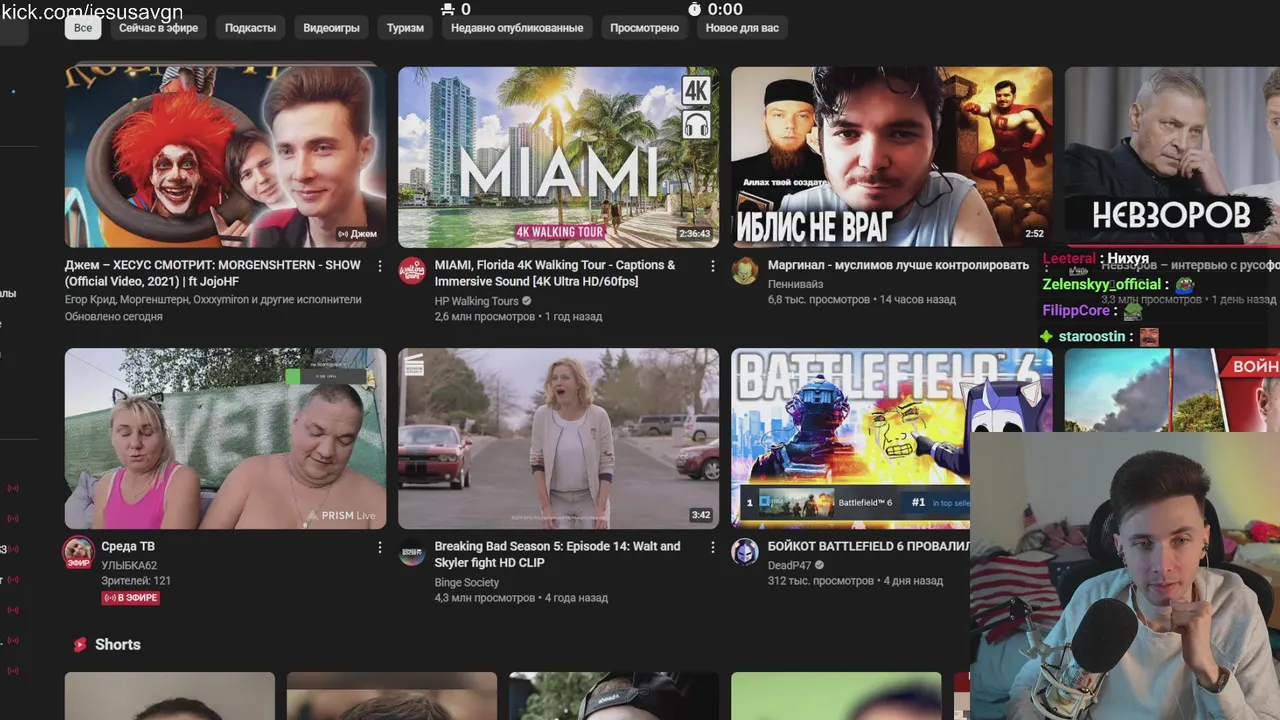
Task: Open the MIAMI 4K walking tour thumbnail
Action: tap(558, 157)
